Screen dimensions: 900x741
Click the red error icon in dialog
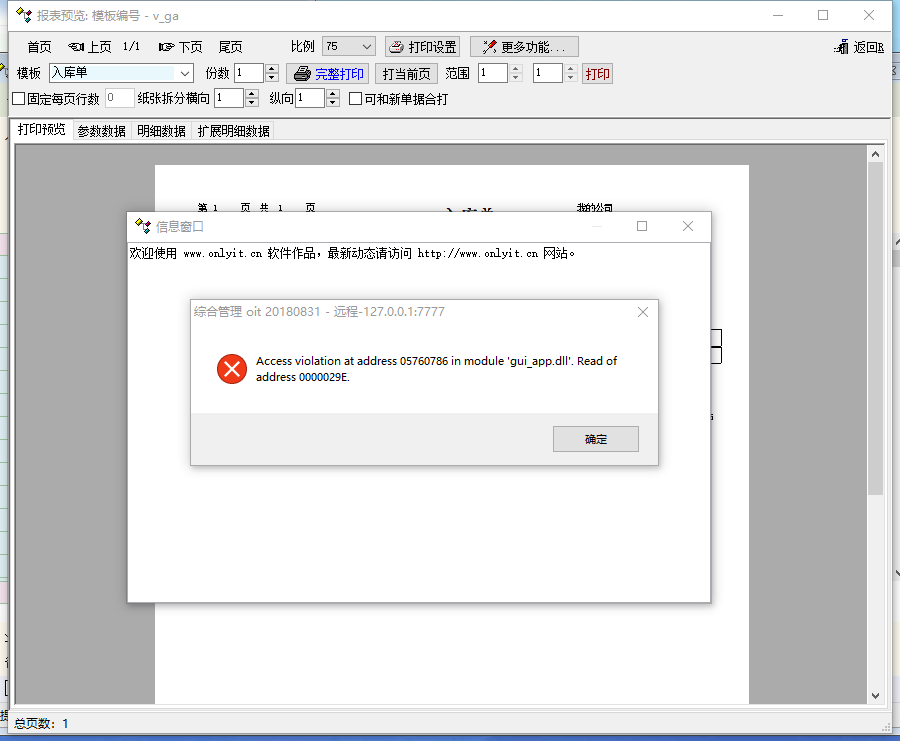tap(231, 369)
